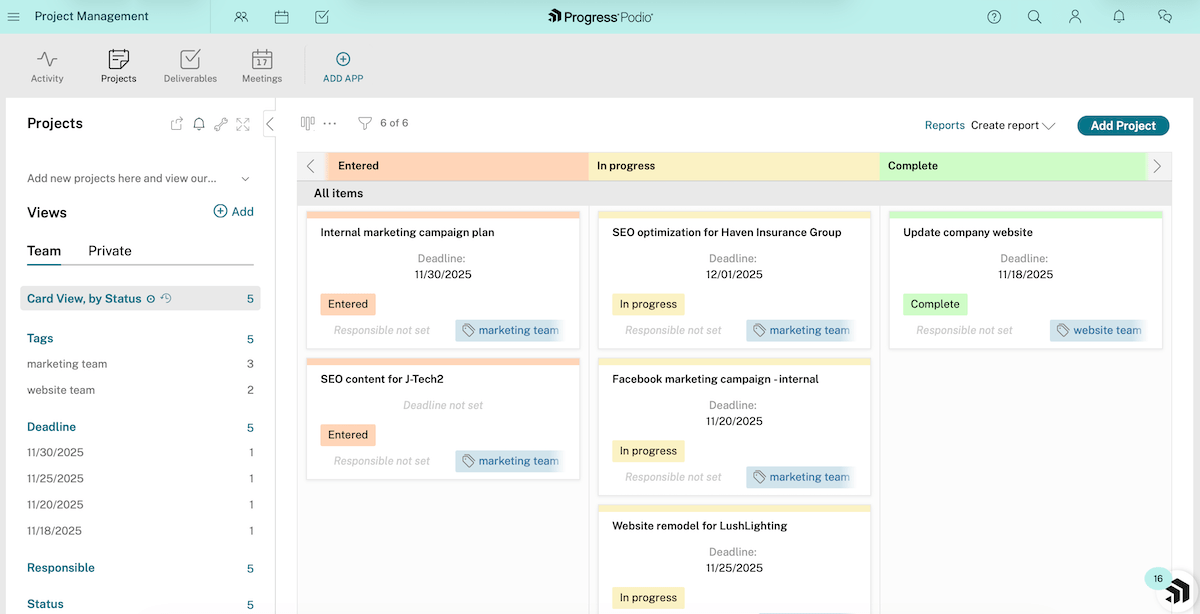This screenshot has height=614, width=1200.
Task: Click the help question mark icon
Action: click(x=993, y=16)
